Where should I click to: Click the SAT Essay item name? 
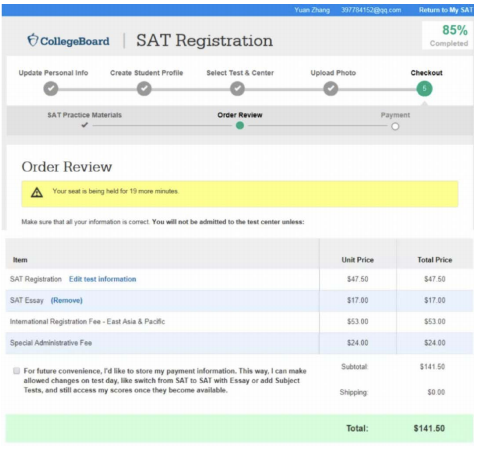click(x=27, y=300)
